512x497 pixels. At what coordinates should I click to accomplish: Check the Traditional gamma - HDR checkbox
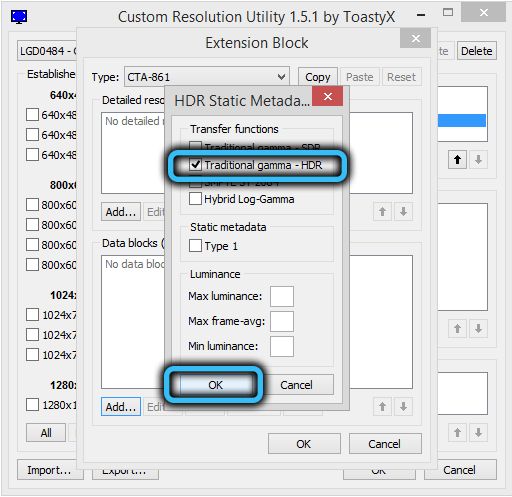(195, 165)
